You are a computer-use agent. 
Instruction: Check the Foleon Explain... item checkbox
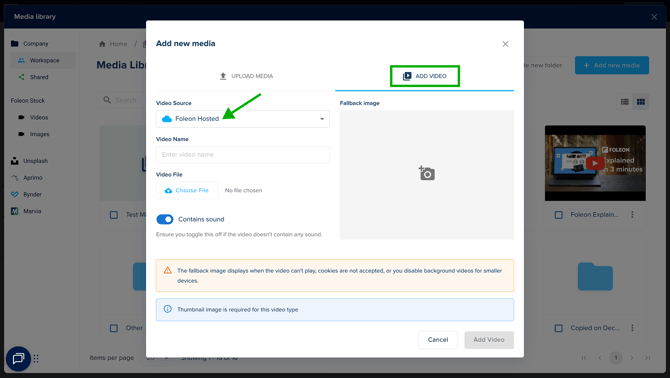coord(558,215)
